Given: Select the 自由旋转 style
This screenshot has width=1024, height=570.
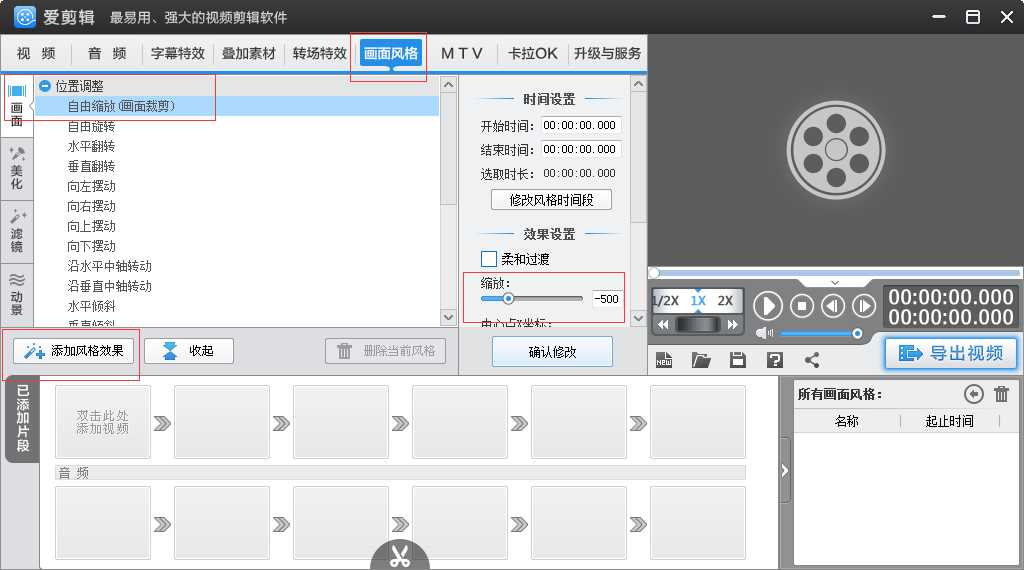Looking at the screenshot, I should click(91, 126).
